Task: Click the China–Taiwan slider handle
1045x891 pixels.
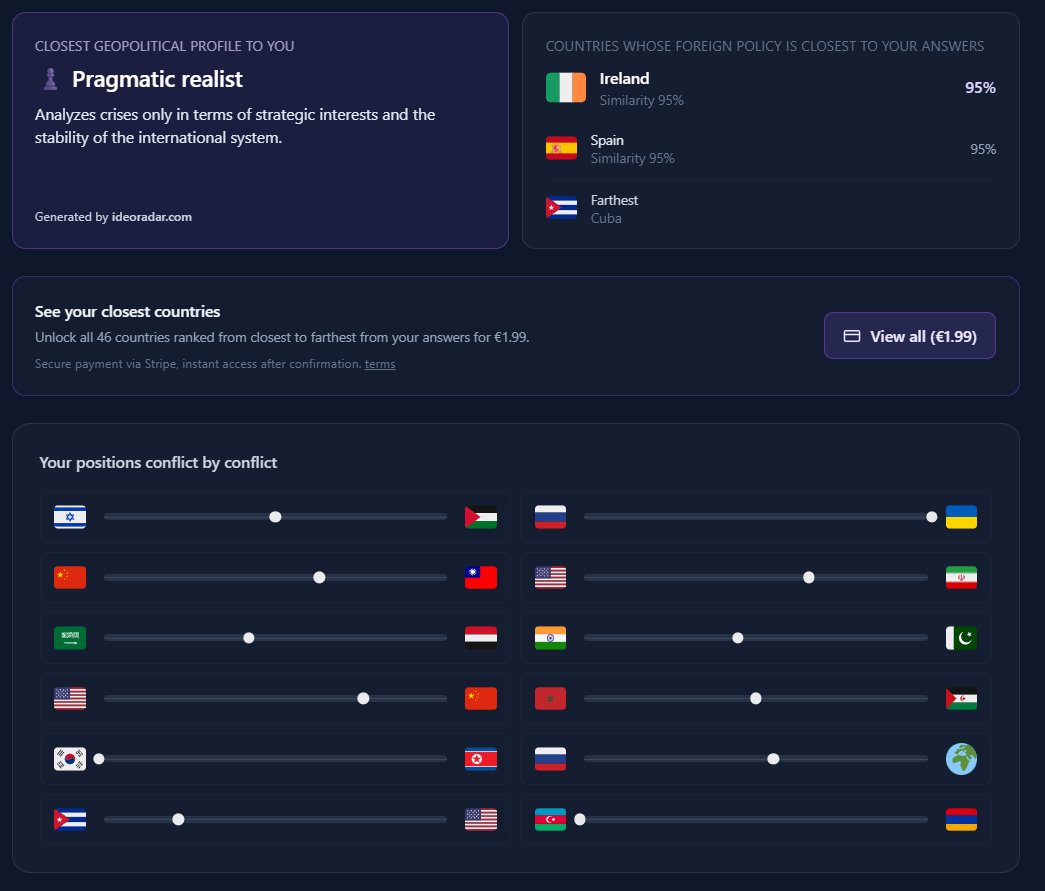Action: tap(319, 577)
